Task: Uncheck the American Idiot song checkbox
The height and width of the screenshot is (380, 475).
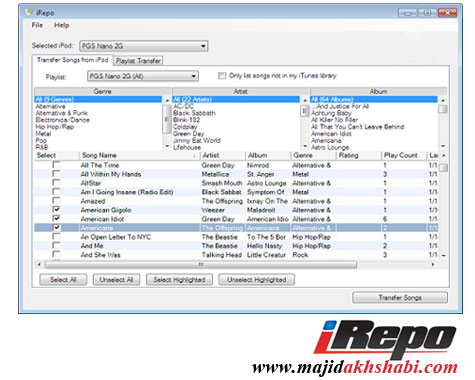Action: pos(57,218)
